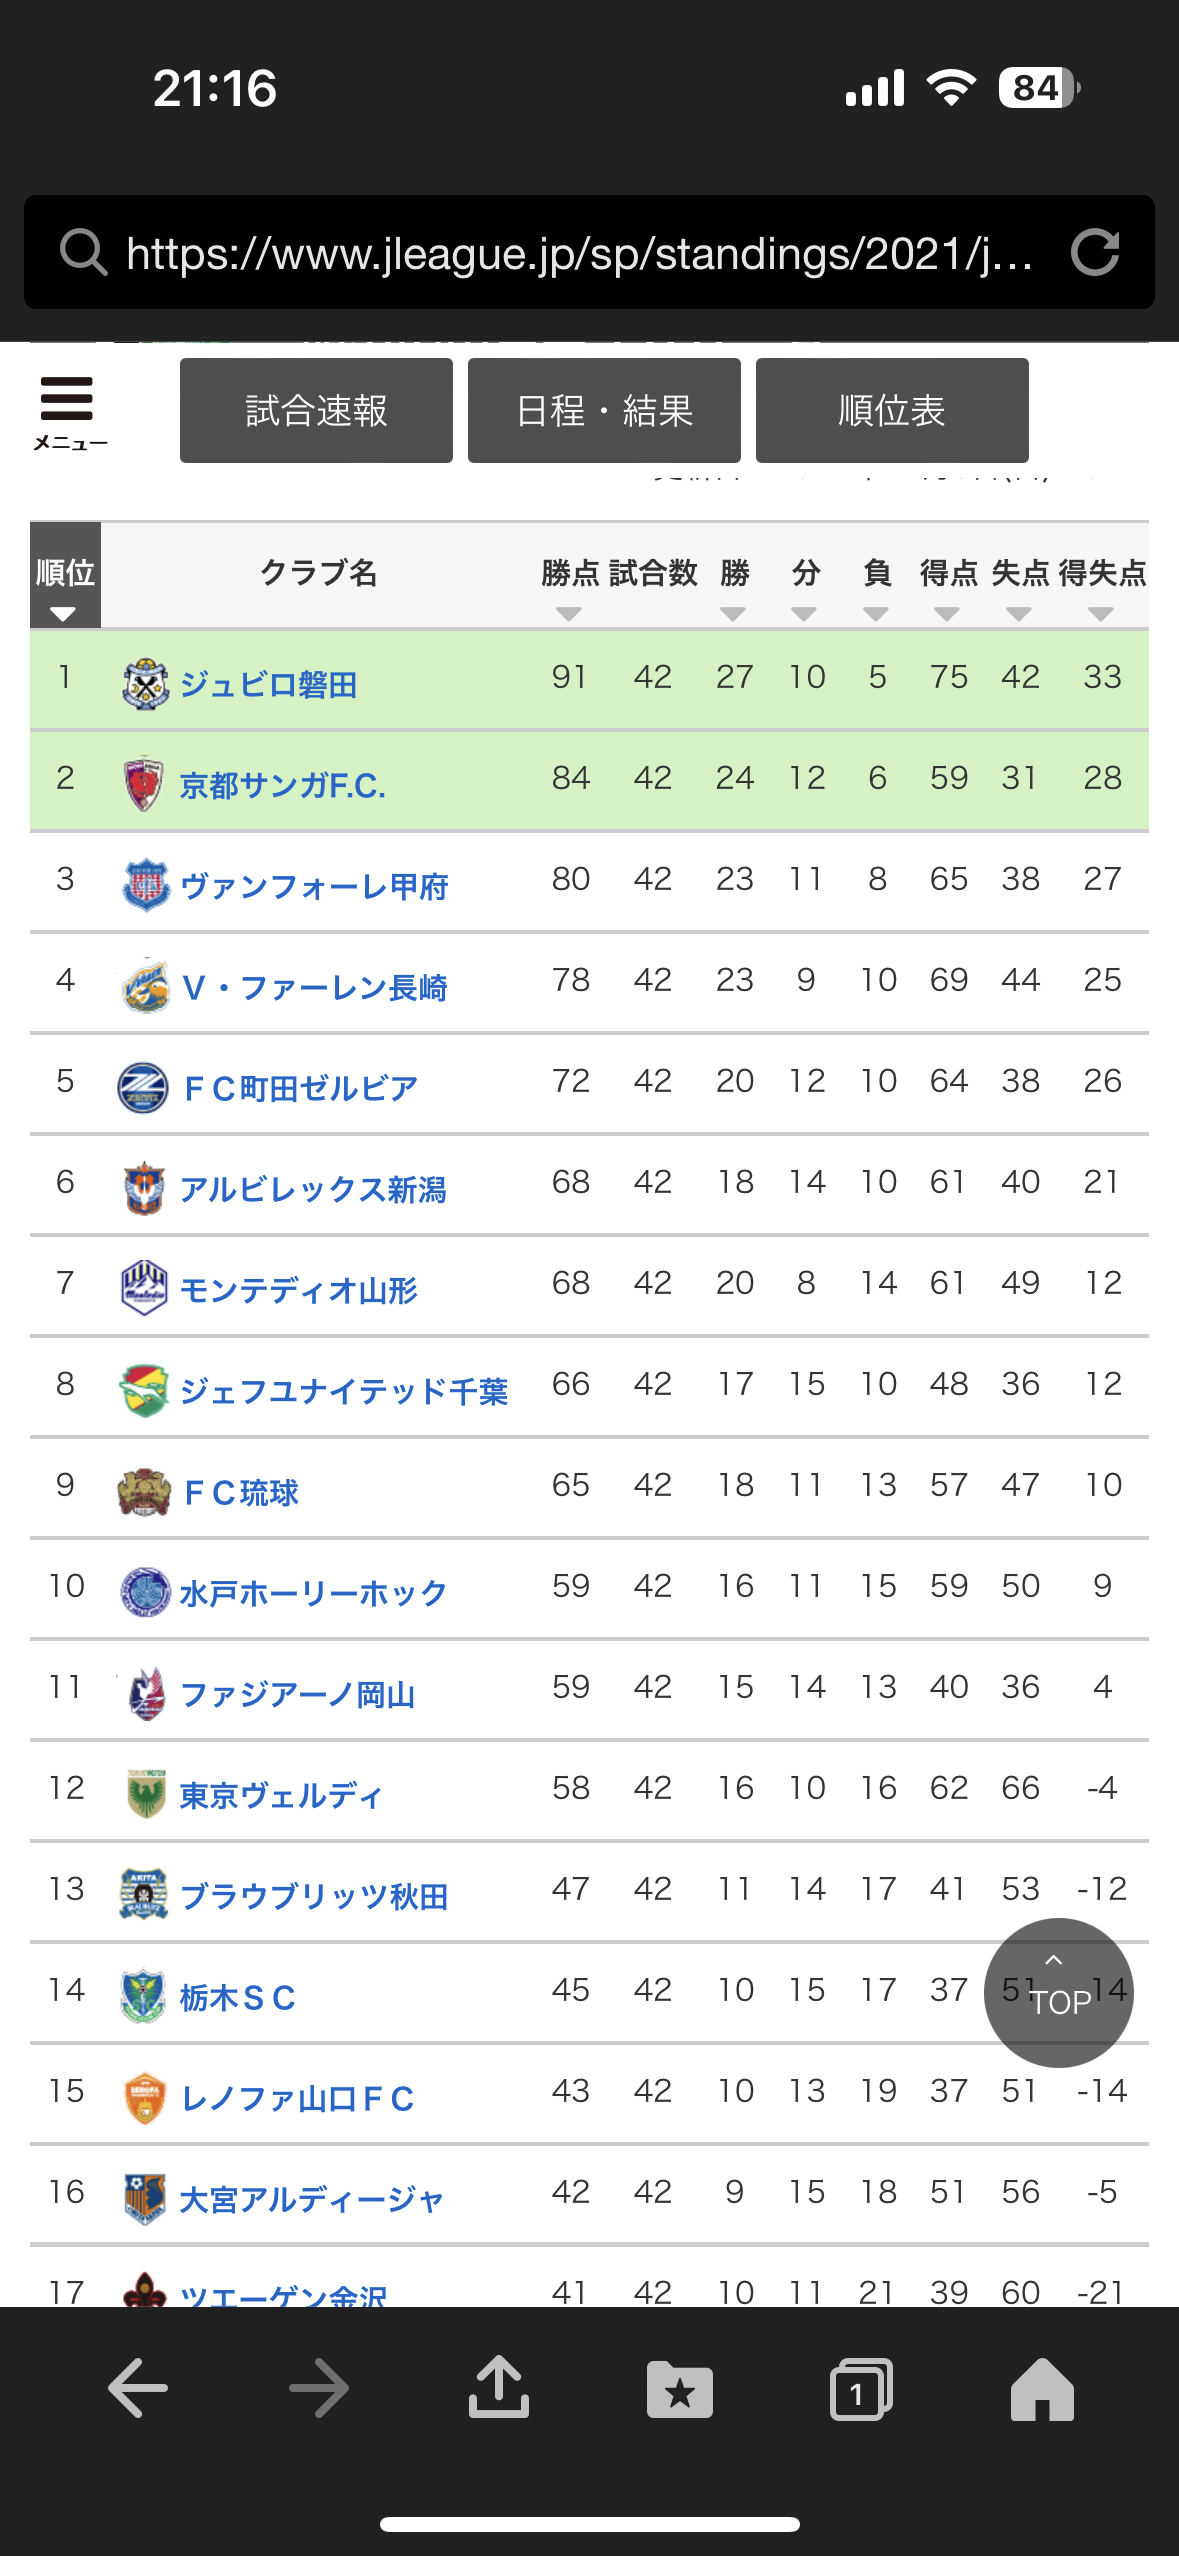The height and width of the screenshot is (2556, 1179).
Task: Open the tabs counter icon
Action: click(x=860, y=2389)
